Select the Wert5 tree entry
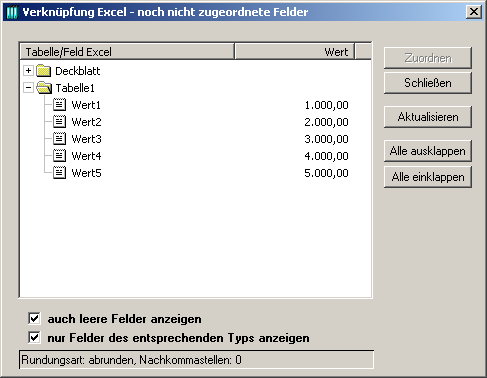The image size is (487, 378). [x=86, y=173]
